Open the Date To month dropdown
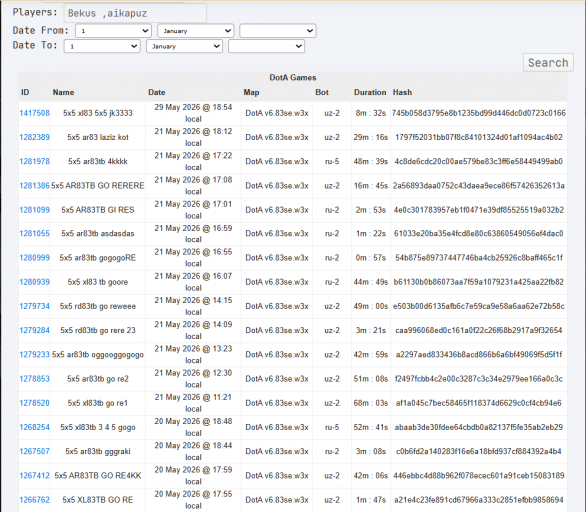Image resolution: width=586 pixels, height=512 pixels. point(185,46)
